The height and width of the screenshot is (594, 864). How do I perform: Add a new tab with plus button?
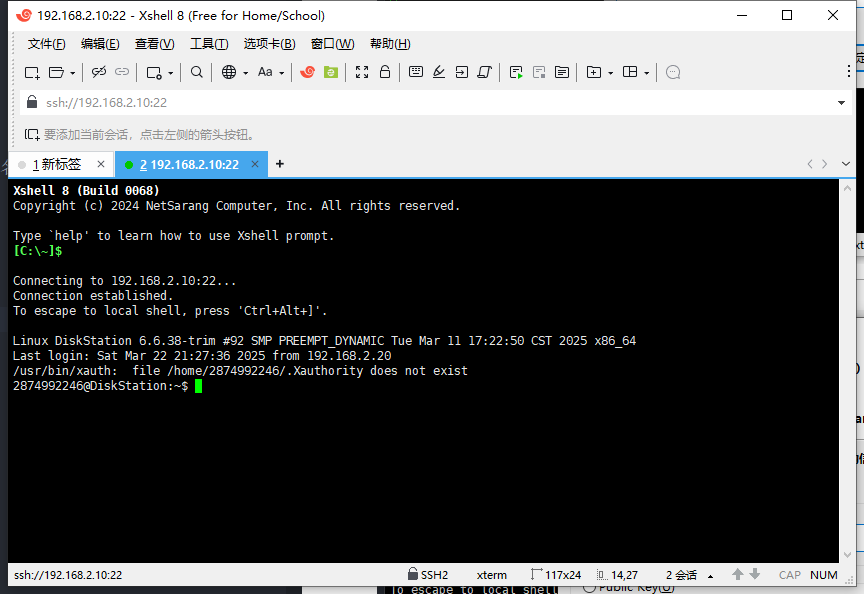[280, 164]
